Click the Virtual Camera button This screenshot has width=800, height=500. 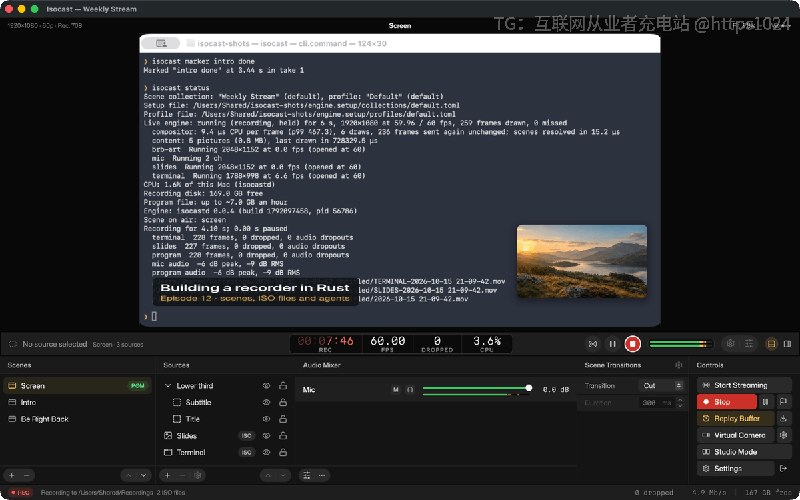point(736,435)
